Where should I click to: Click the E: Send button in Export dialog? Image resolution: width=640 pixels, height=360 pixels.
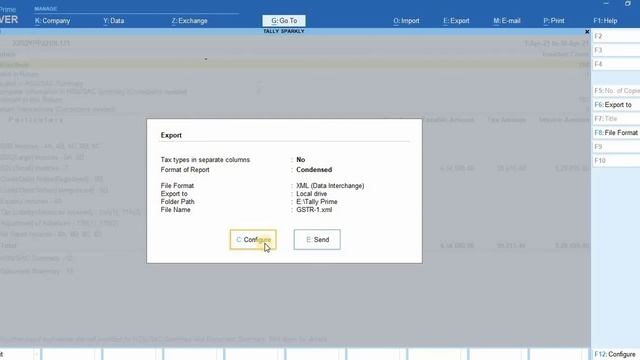click(317, 240)
